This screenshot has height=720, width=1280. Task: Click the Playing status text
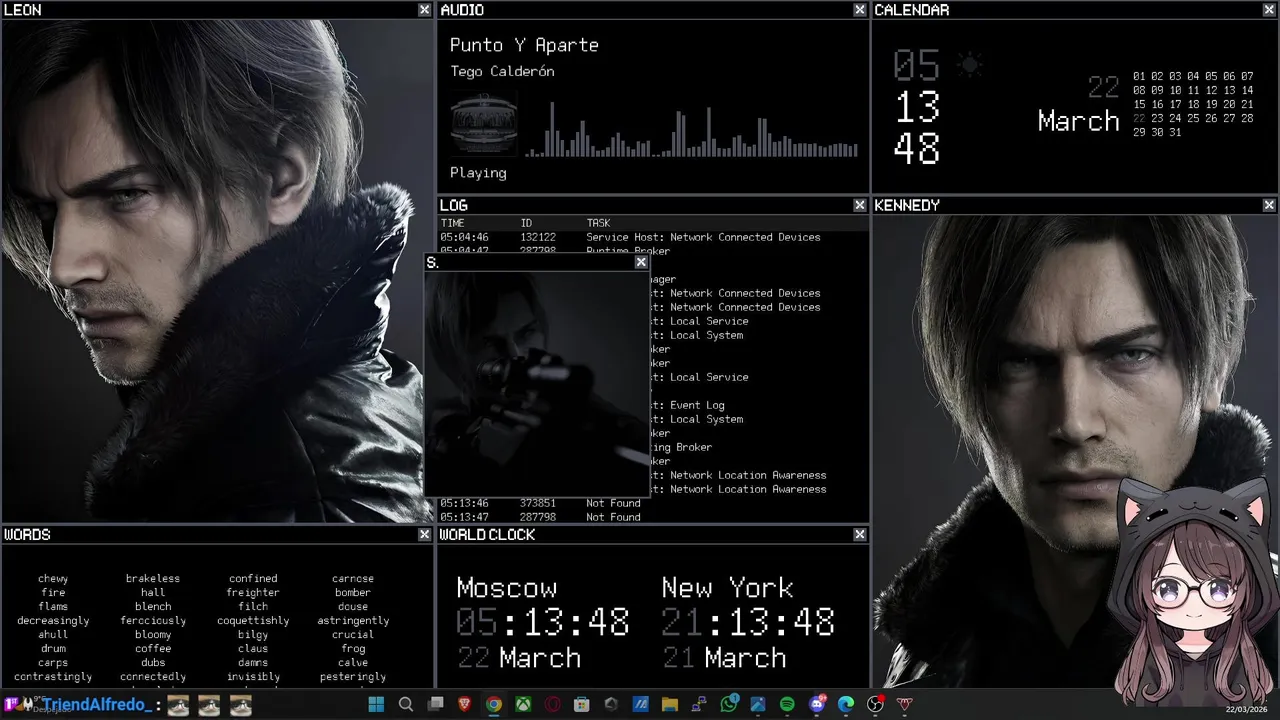coord(478,173)
